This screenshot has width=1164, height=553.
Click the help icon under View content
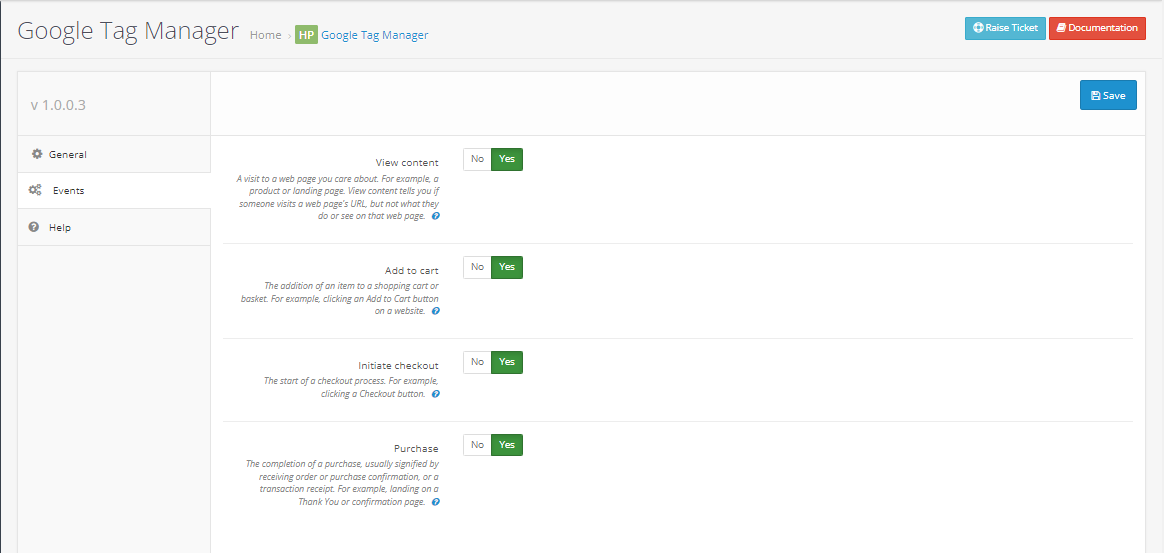click(x=436, y=216)
